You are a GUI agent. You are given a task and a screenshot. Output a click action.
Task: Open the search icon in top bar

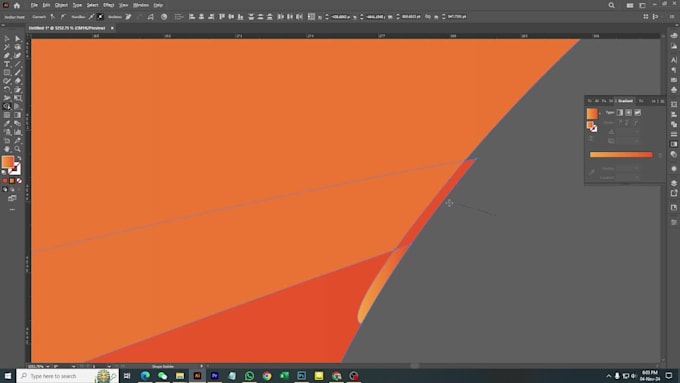[x=611, y=5]
